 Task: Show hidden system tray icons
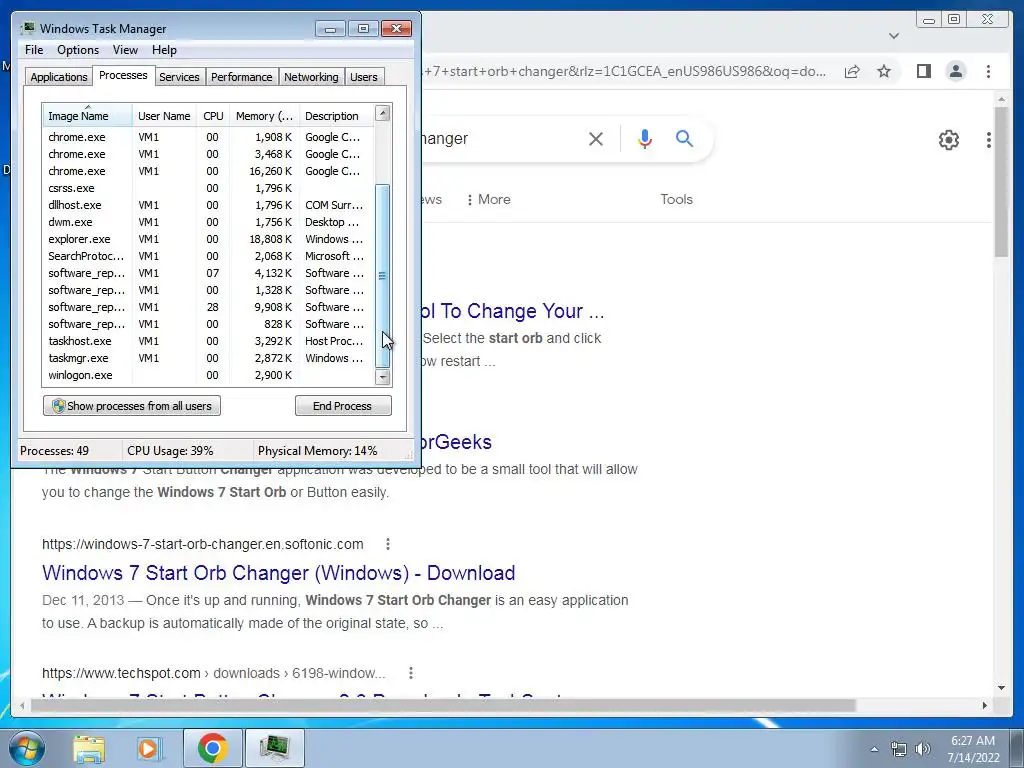point(874,750)
